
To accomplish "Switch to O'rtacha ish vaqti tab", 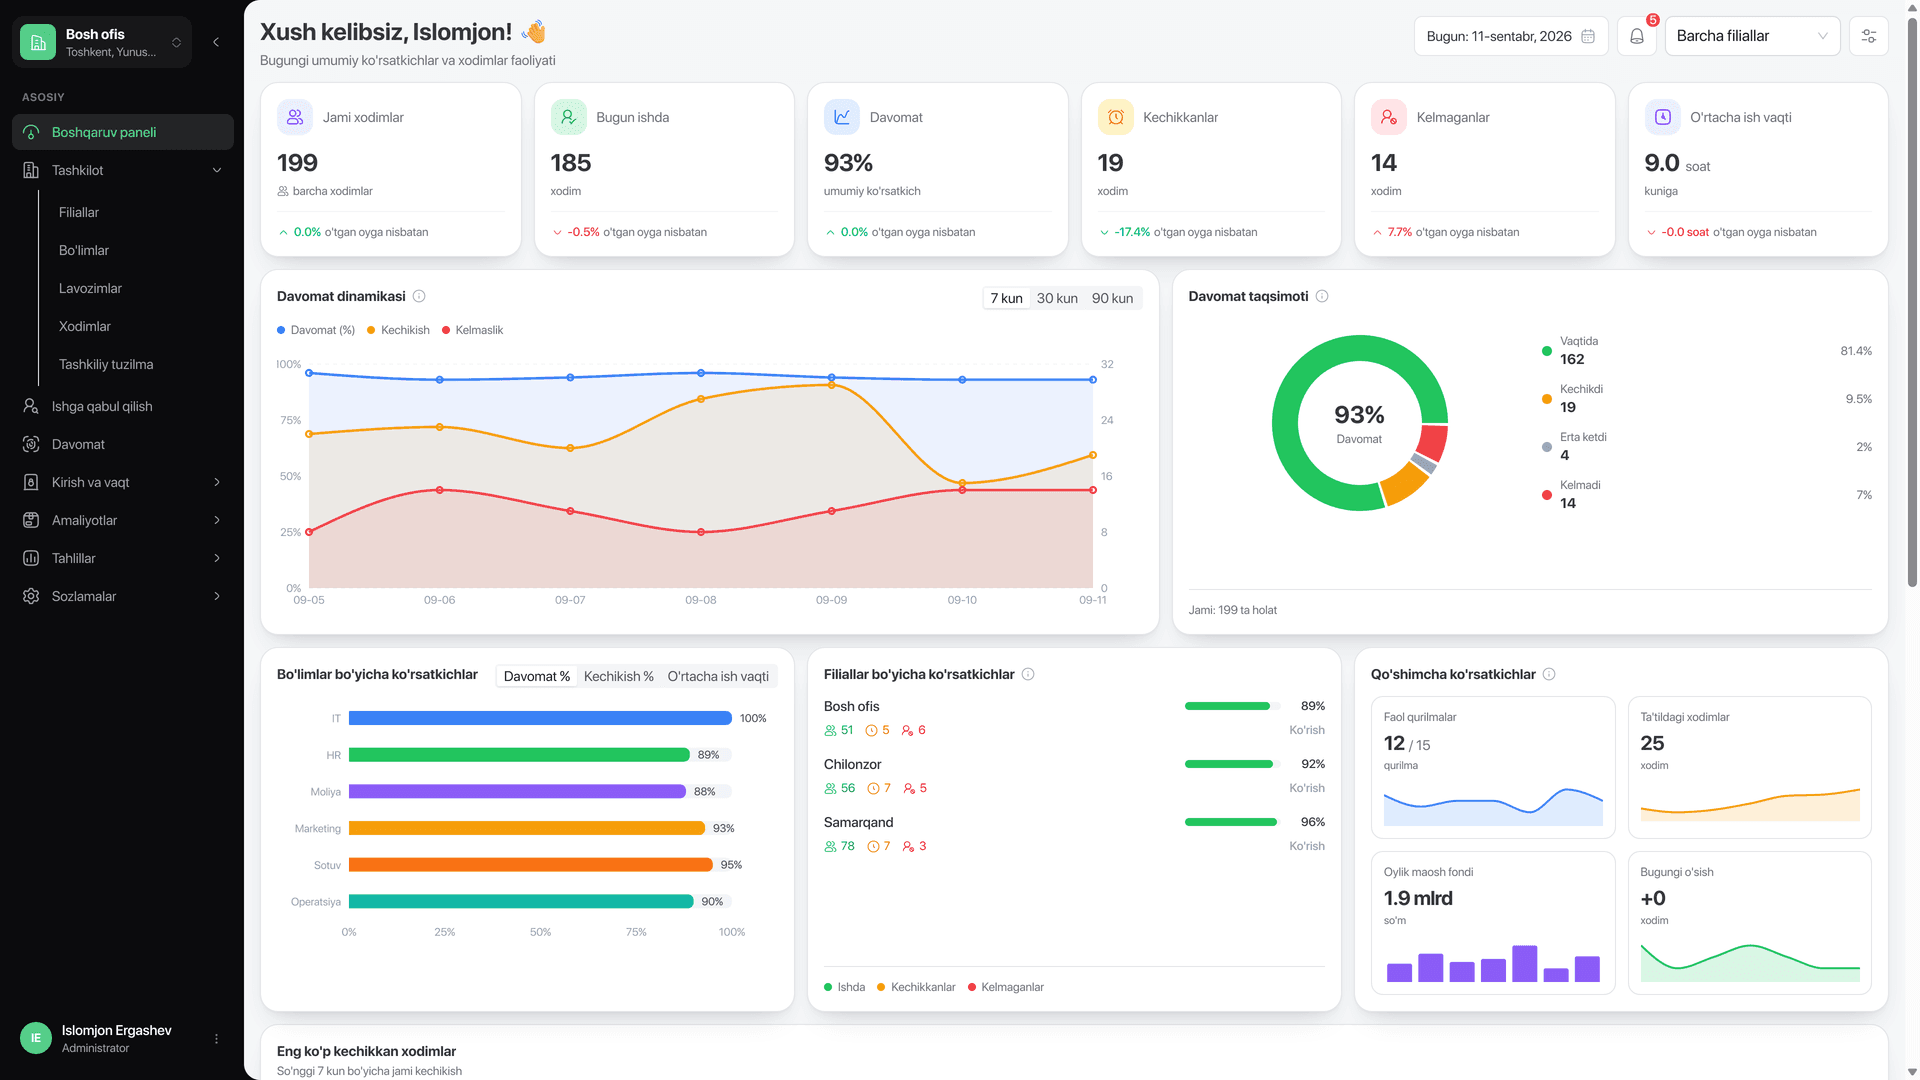I will tap(718, 676).
